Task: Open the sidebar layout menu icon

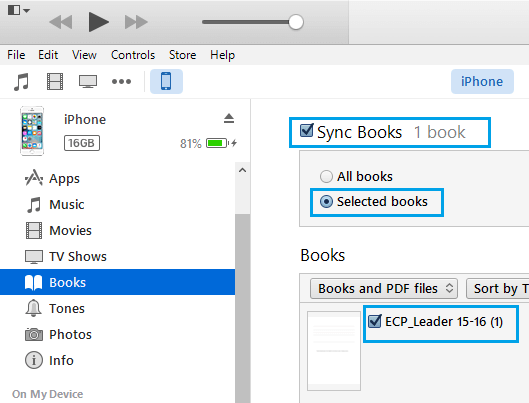Action: pyautogui.click(x=19, y=10)
